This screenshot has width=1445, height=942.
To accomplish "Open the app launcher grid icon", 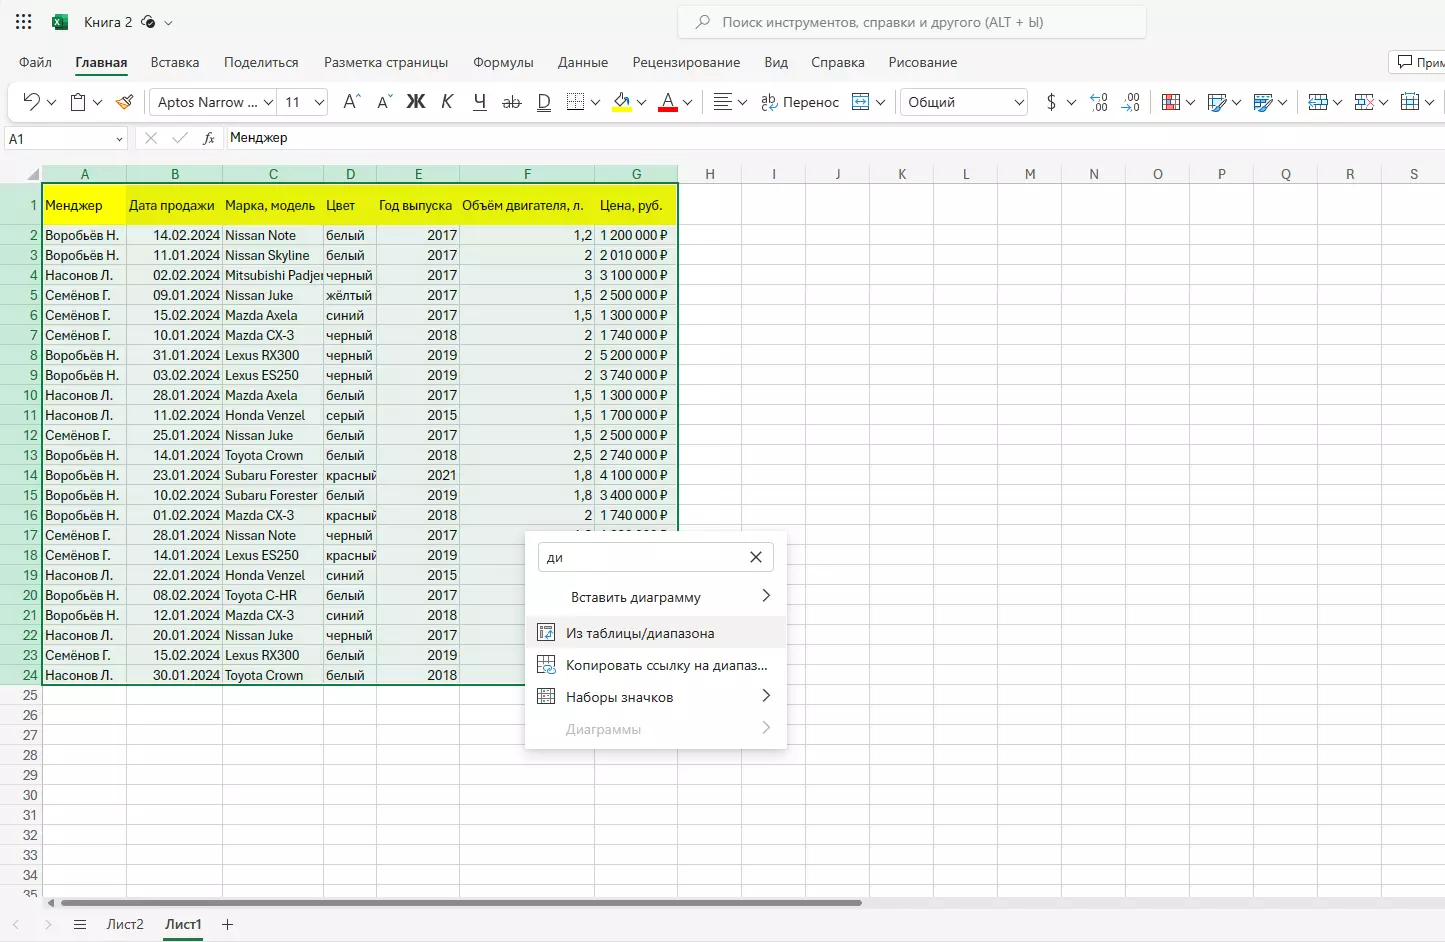I will coord(24,22).
